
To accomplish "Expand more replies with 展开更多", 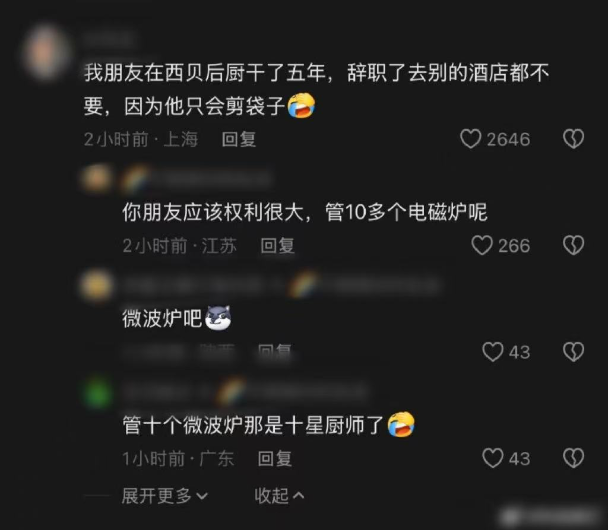I will 165,495.
